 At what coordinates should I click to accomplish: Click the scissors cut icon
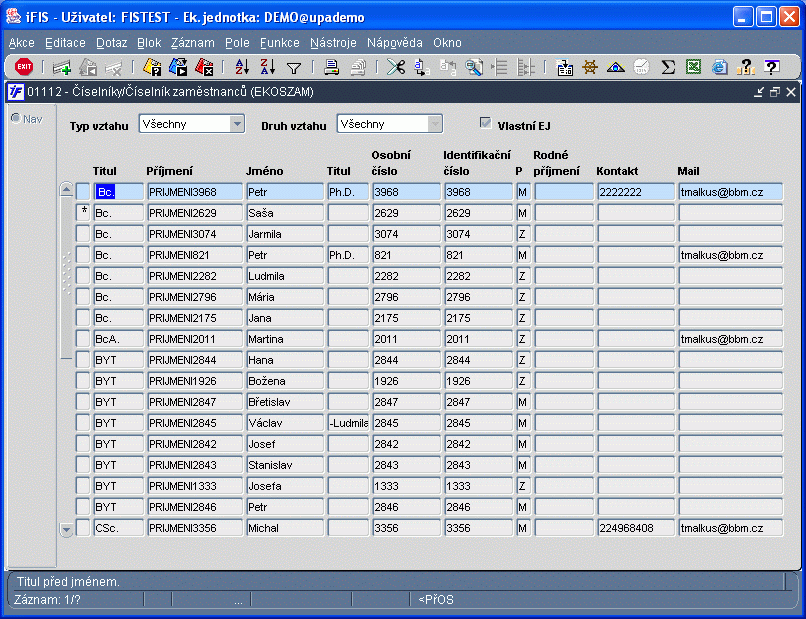pos(396,67)
